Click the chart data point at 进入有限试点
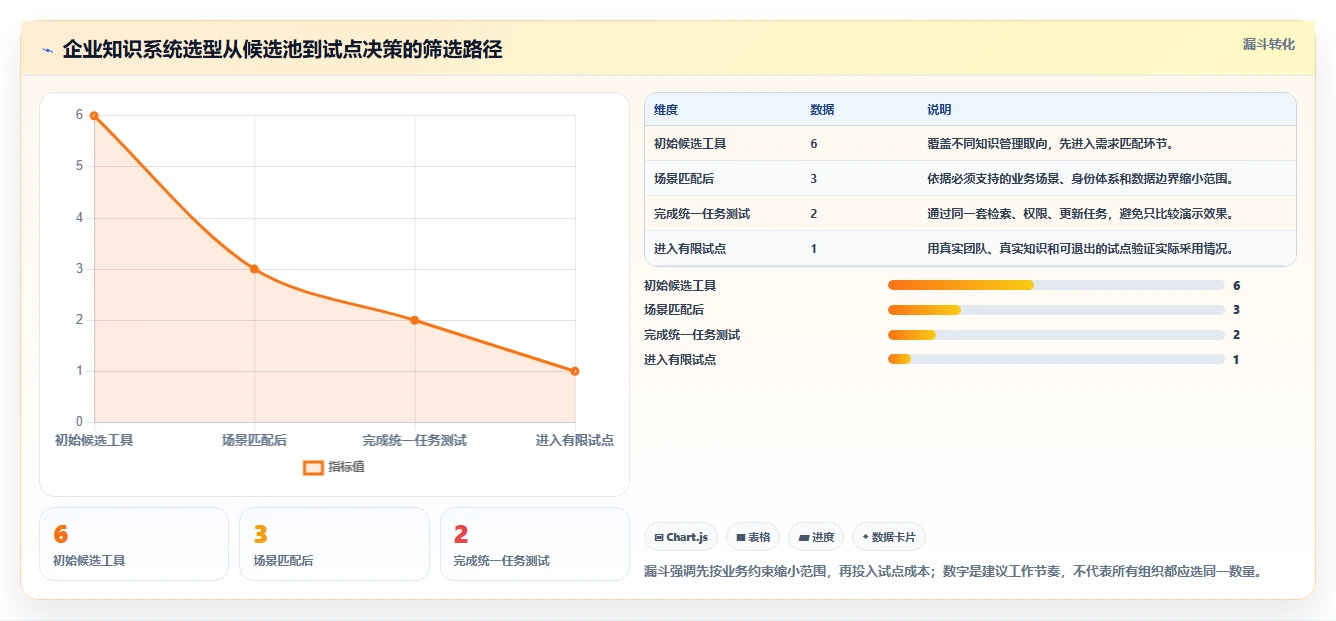 pyautogui.click(x=575, y=371)
